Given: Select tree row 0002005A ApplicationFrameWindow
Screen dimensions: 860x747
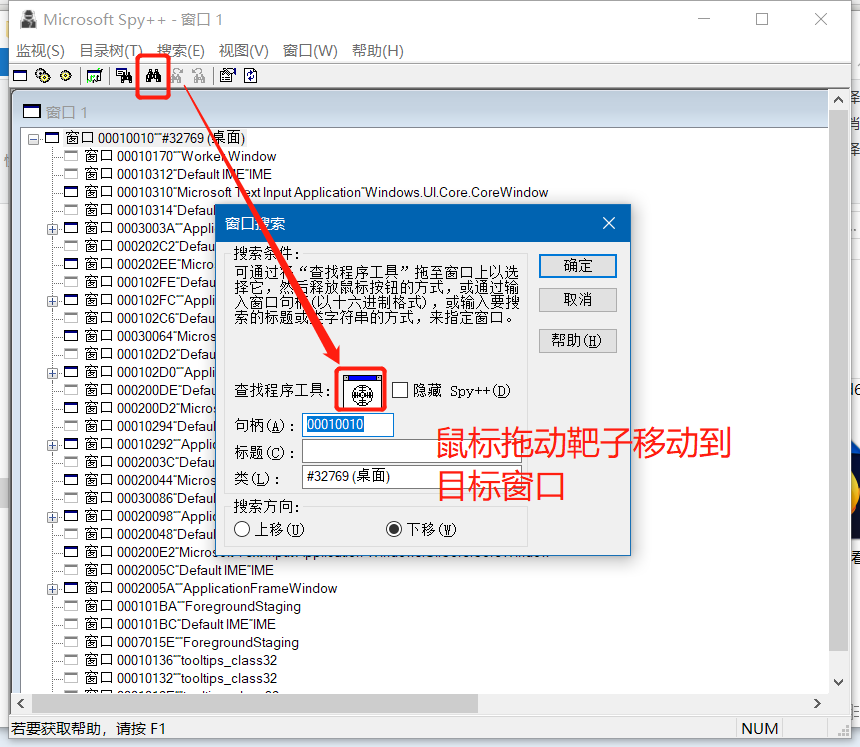Looking at the screenshot, I should (x=211, y=588).
